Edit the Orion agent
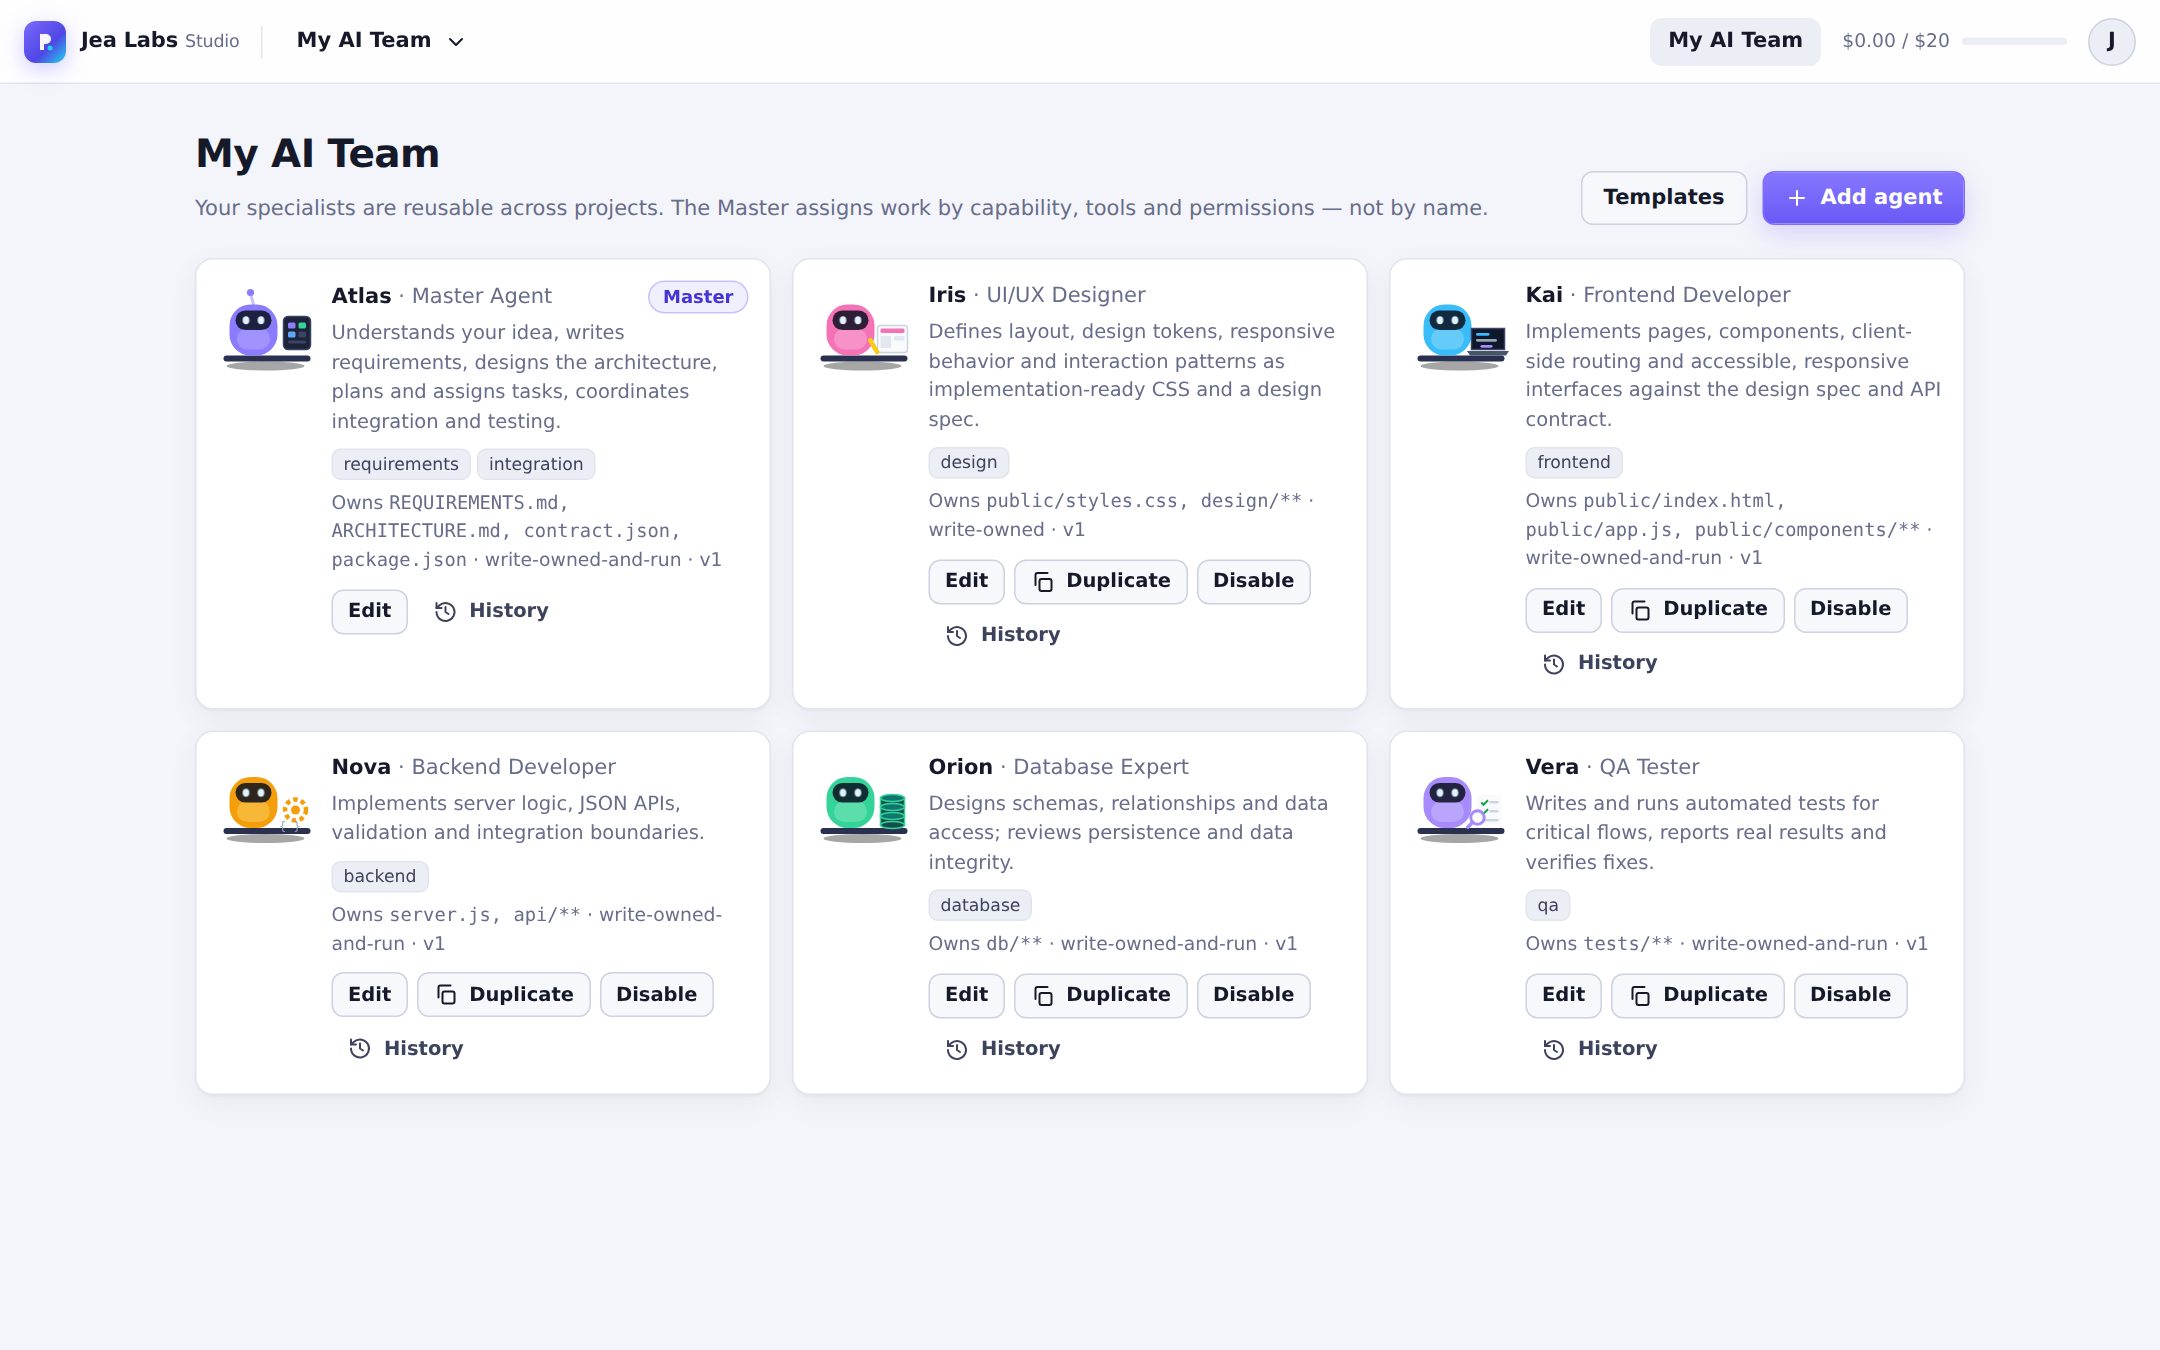 tap(966, 995)
